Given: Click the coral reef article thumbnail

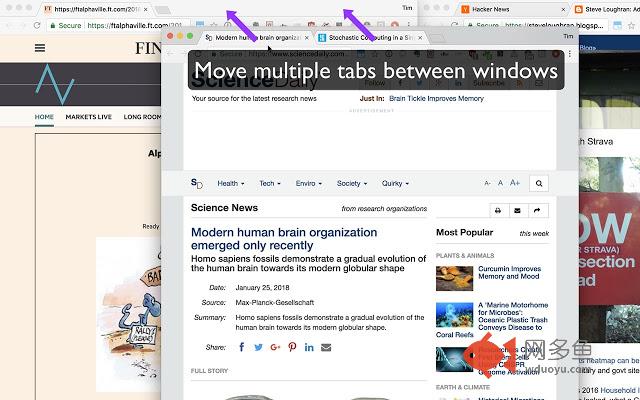Looking at the screenshot, I should pyautogui.click(x=454, y=315).
